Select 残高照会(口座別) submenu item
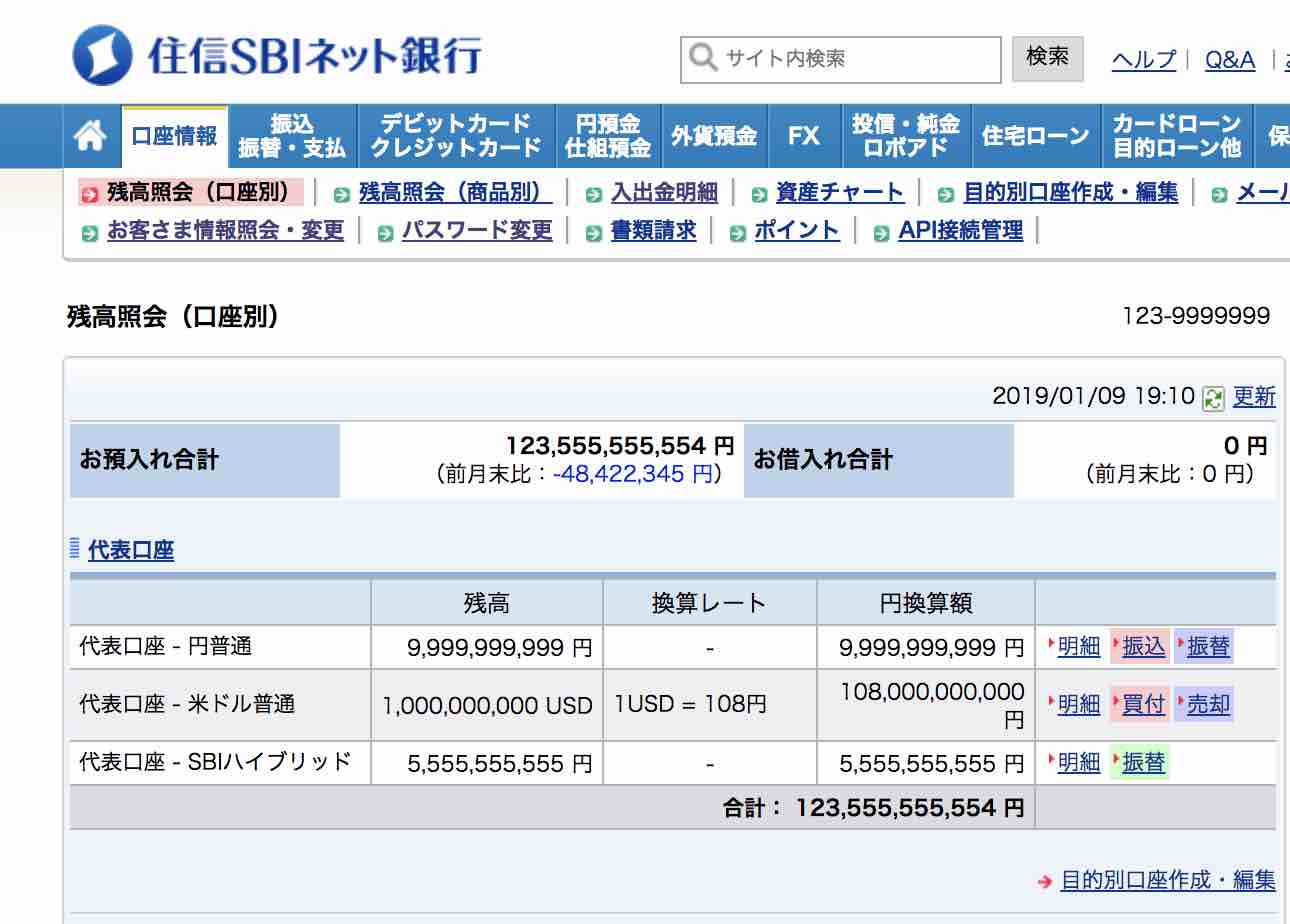The height and width of the screenshot is (924, 1290). pyautogui.click(x=191, y=192)
